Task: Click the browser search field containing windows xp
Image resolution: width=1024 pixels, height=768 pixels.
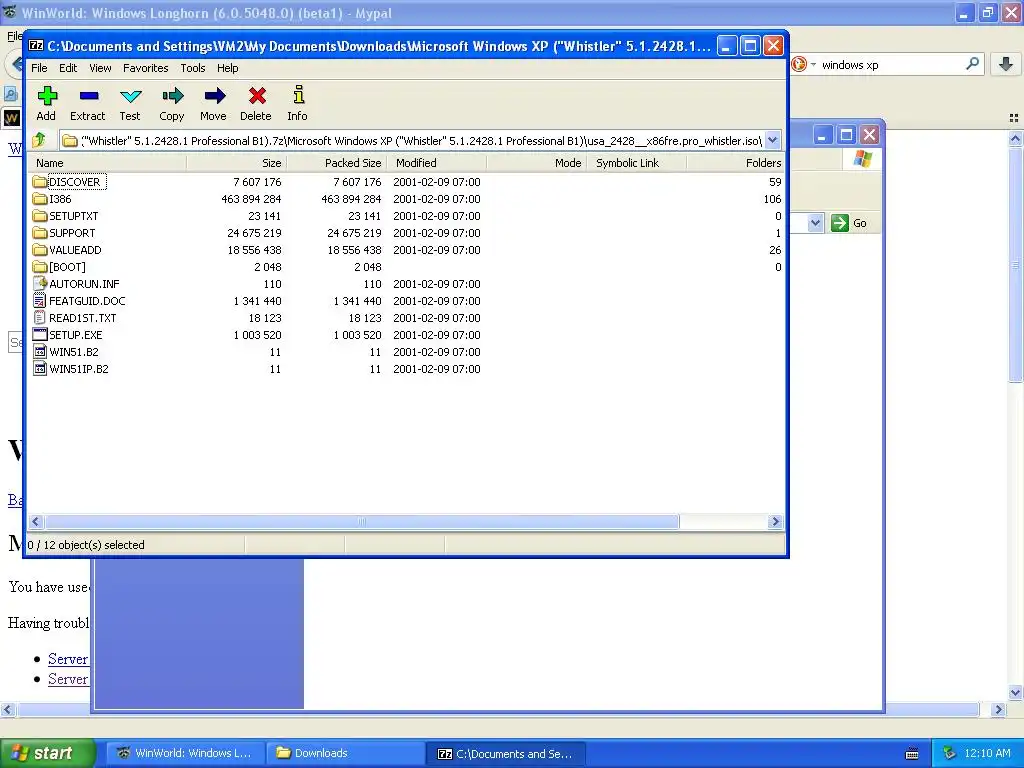Action: (889, 65)
